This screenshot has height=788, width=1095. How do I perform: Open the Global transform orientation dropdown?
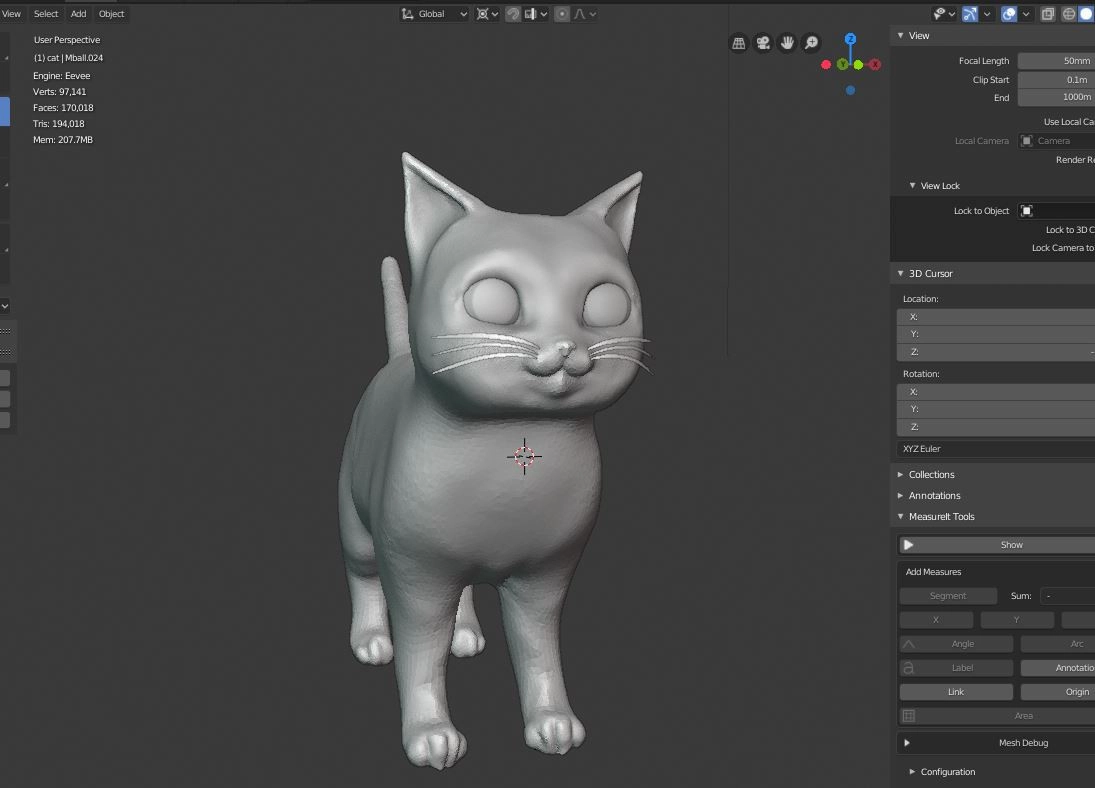[435, 14]
